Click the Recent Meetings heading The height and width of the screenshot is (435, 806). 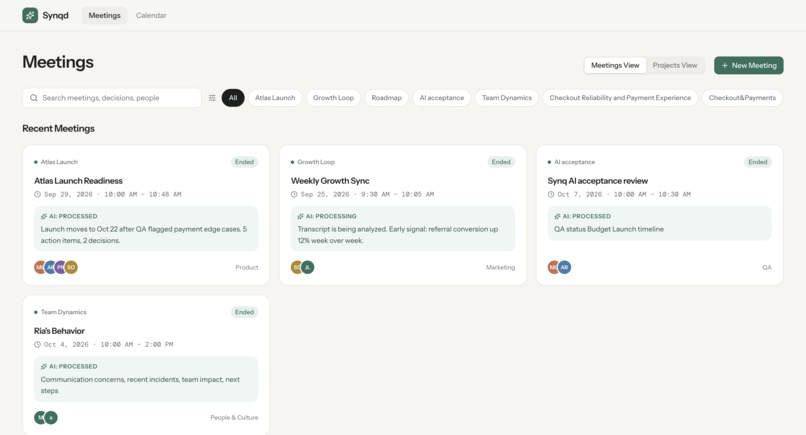(58, 129)
